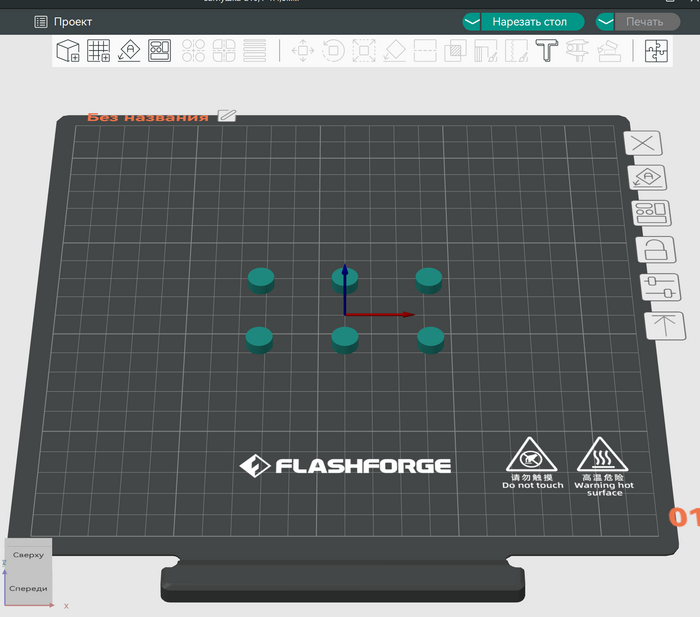Click Auto orient in the top toolbar
The width and height of the screenshot is (700, 617).
pyautogui.click(x=129, y=51)
